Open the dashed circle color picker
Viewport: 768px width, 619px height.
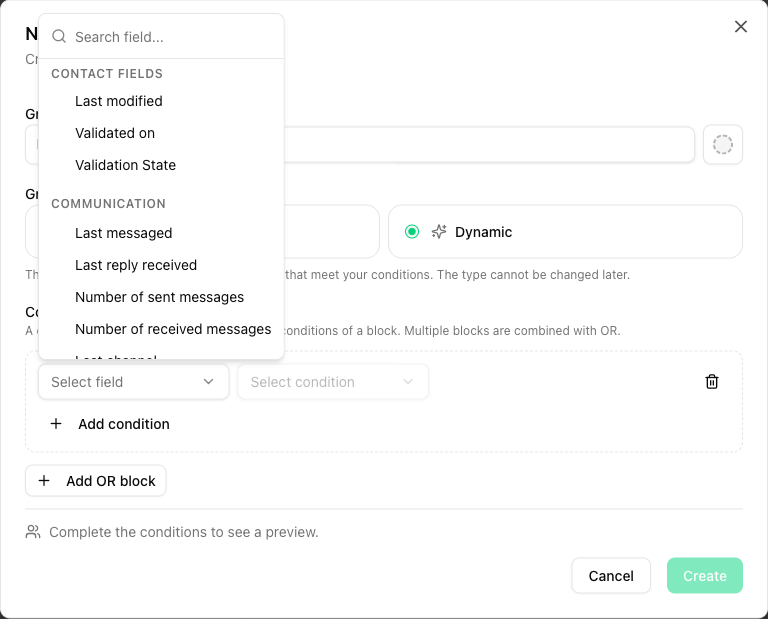point(722,144)
